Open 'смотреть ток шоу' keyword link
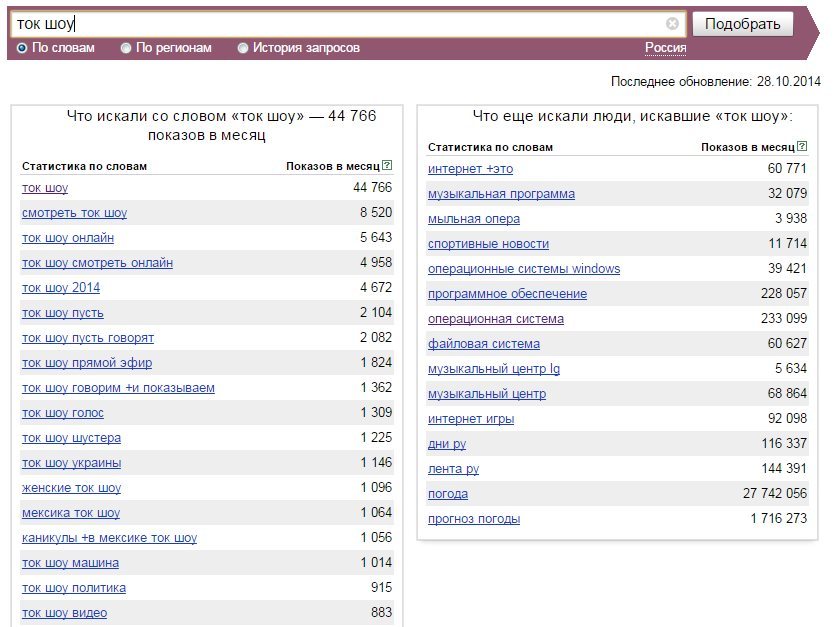The image size is (835, 627). click(74, 213)
